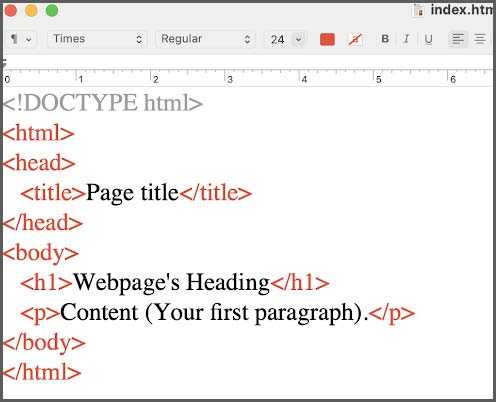Click the ruler at the 3 inch mark
Image resolution: width=496 pixels, height=402 pixels.
pos(230,79)
